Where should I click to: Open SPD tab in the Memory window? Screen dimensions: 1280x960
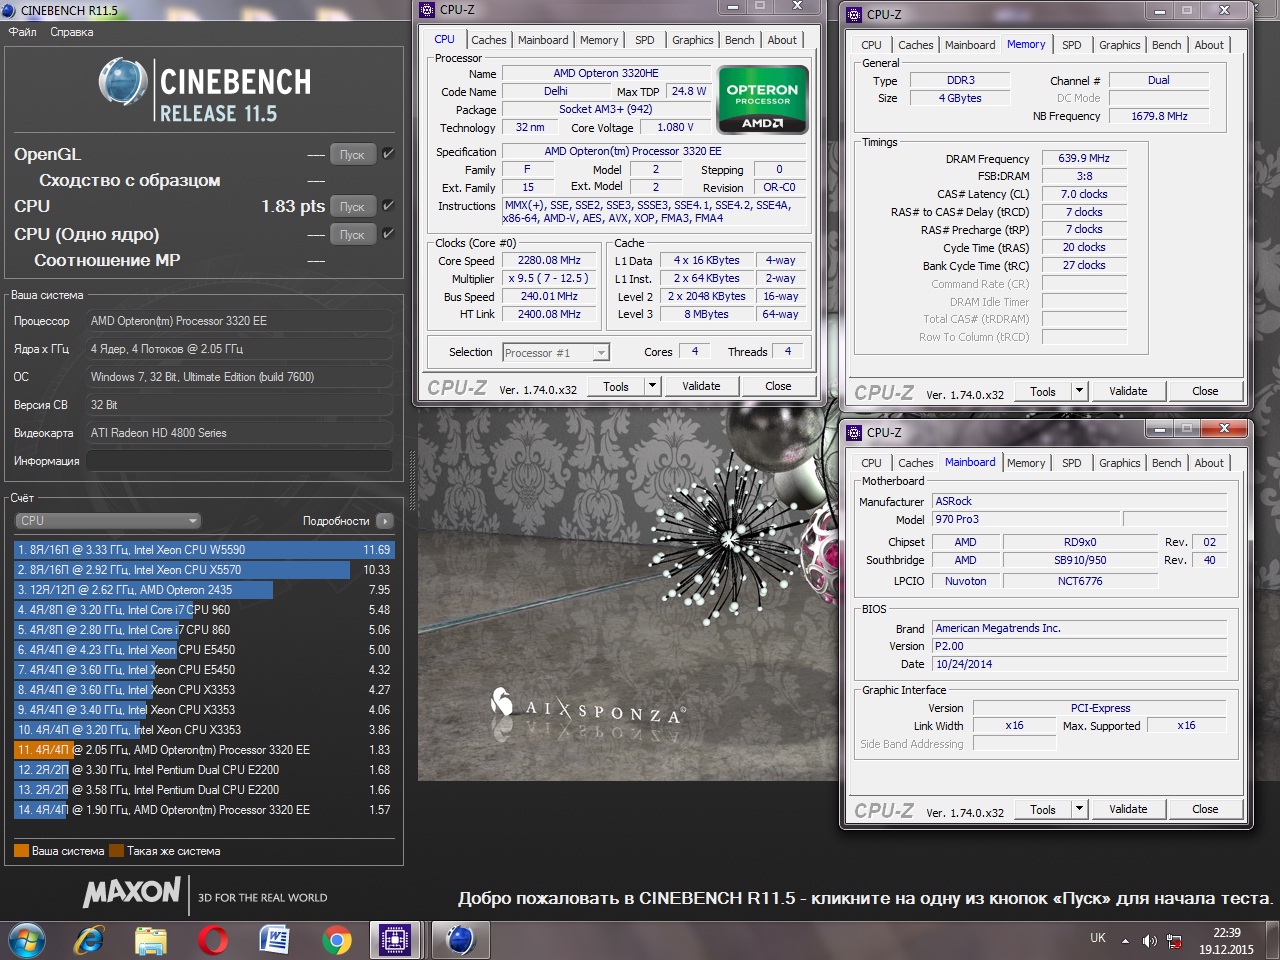click(1071, 45)
